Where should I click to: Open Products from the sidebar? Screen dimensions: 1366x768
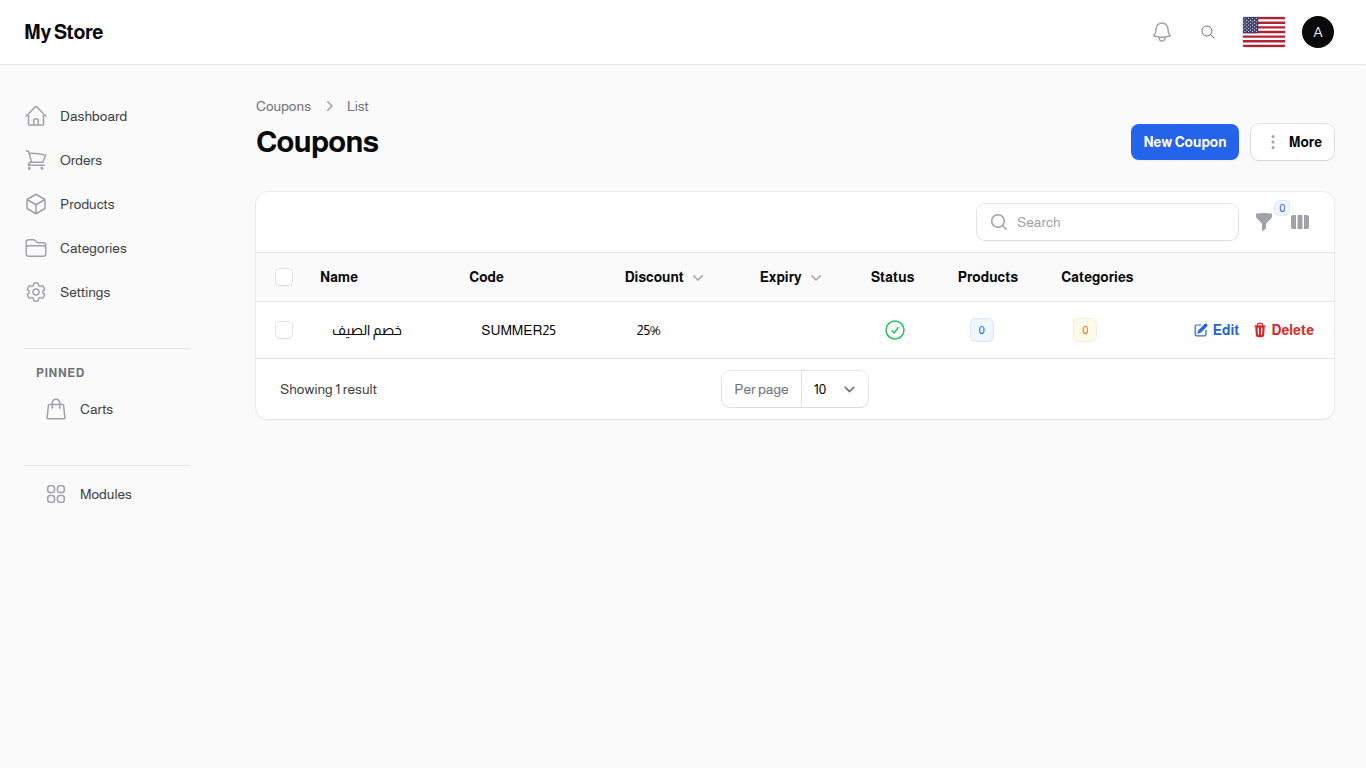coord(87,204)
